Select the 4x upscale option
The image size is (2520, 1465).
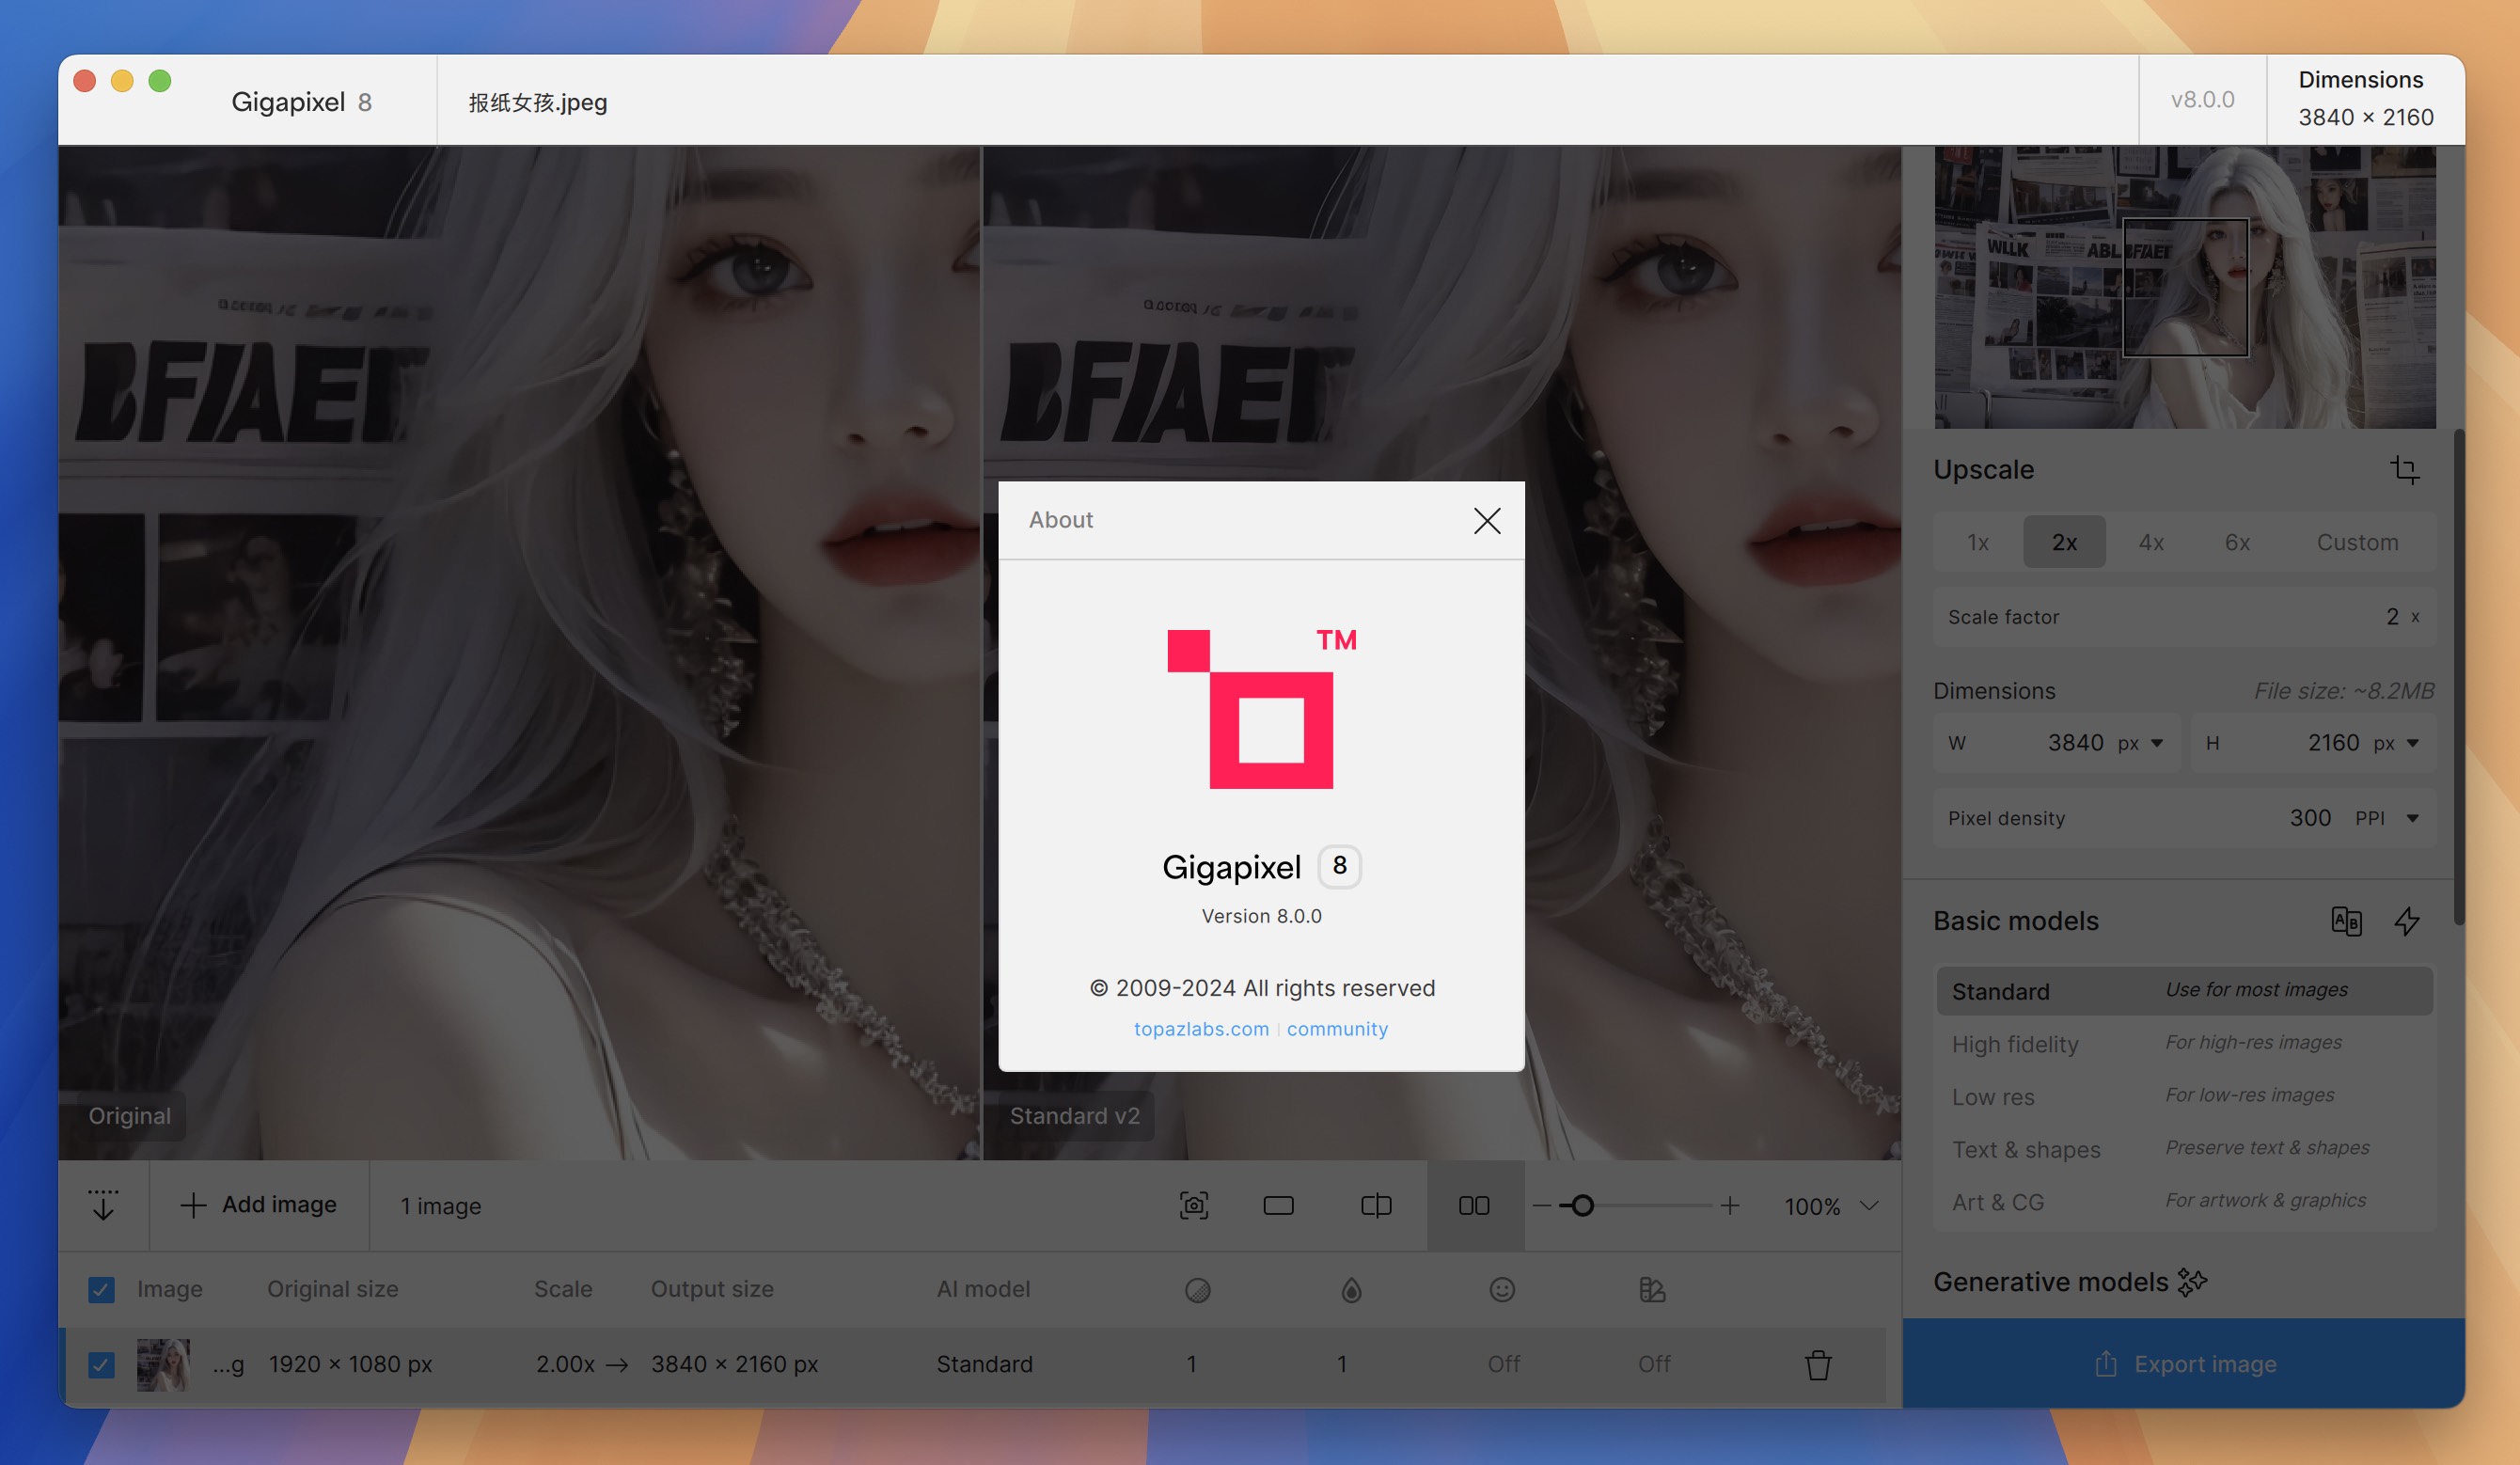pos(2151,542)
